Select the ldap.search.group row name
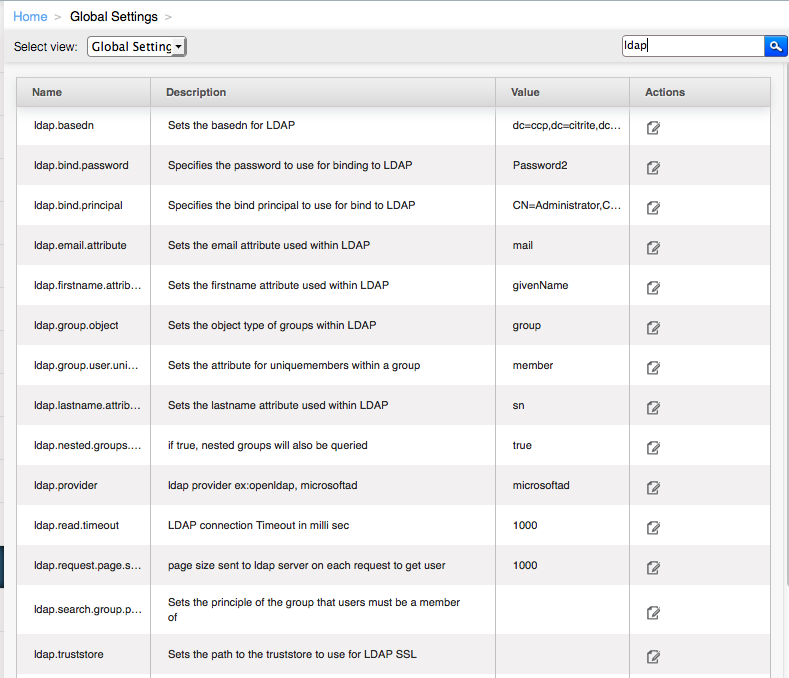Screen dimensions: 789x678 85,610
